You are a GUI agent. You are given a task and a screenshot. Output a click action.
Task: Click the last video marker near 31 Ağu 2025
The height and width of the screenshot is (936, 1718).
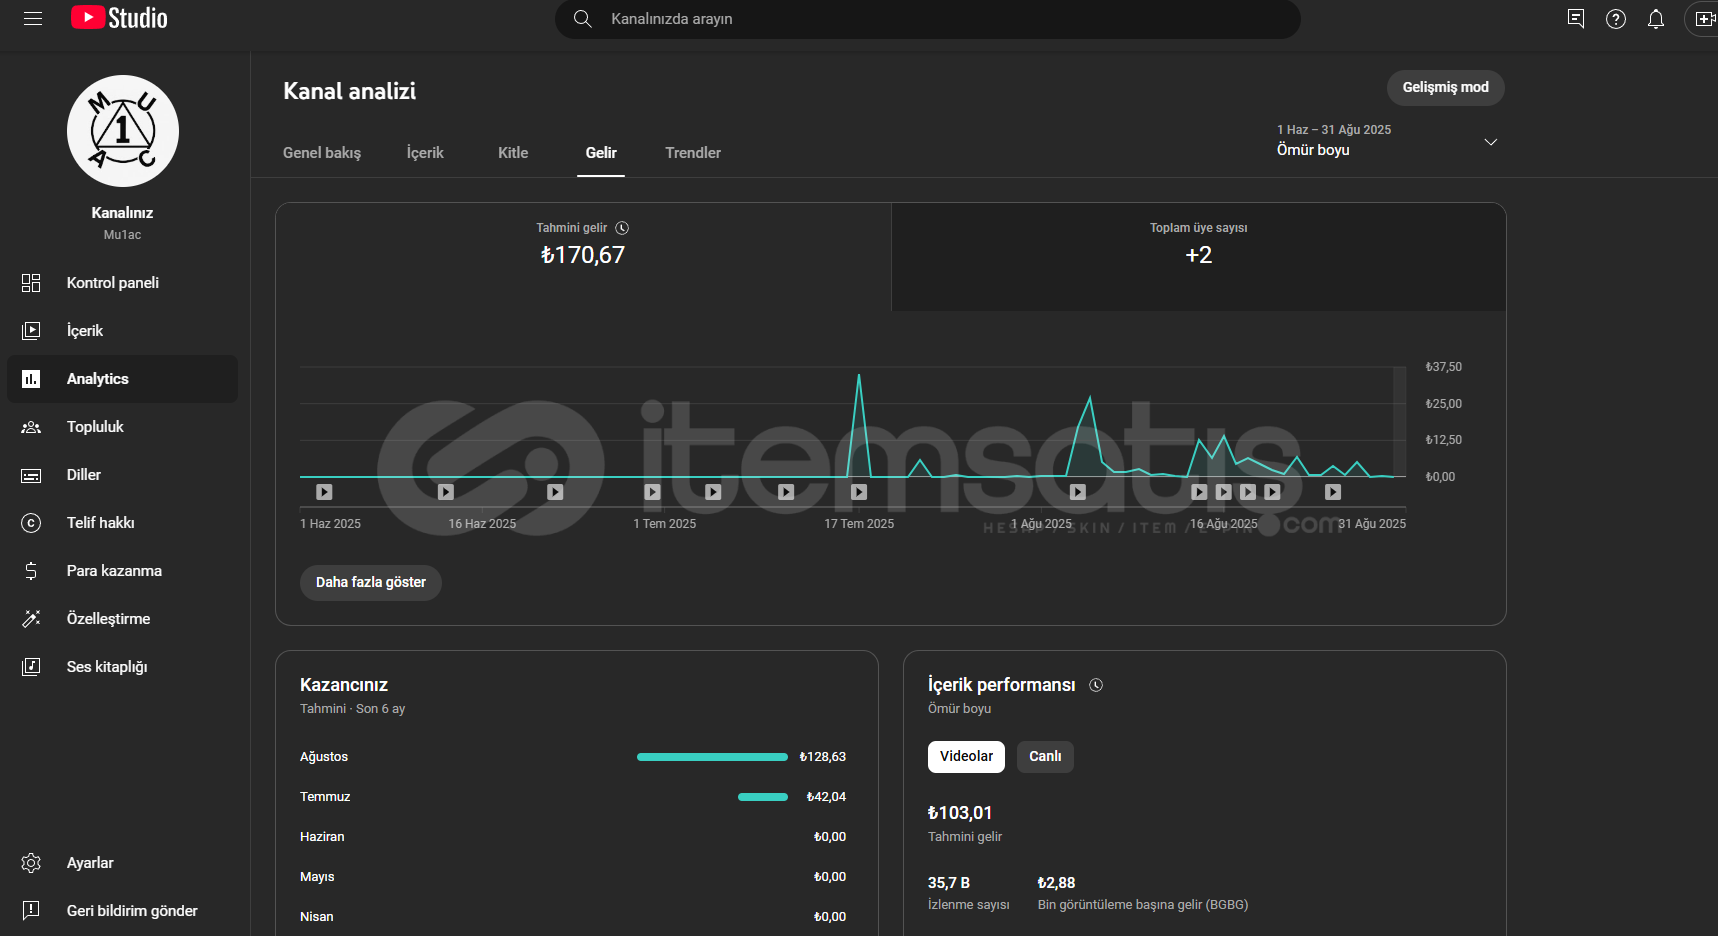coord(1333,492)
